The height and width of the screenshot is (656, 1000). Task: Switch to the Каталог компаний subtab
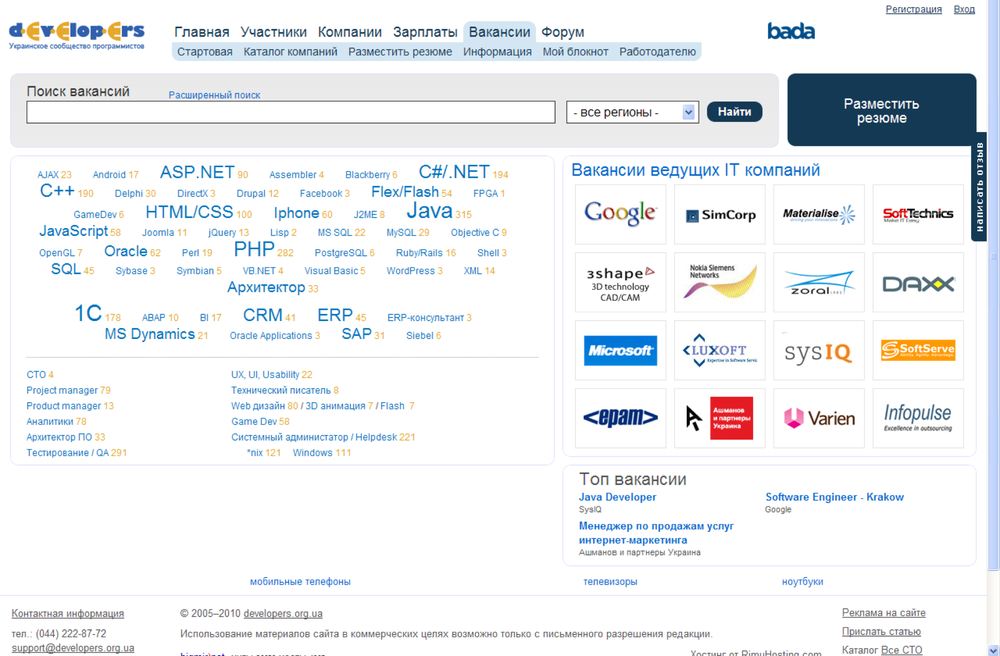coord(290,52)
